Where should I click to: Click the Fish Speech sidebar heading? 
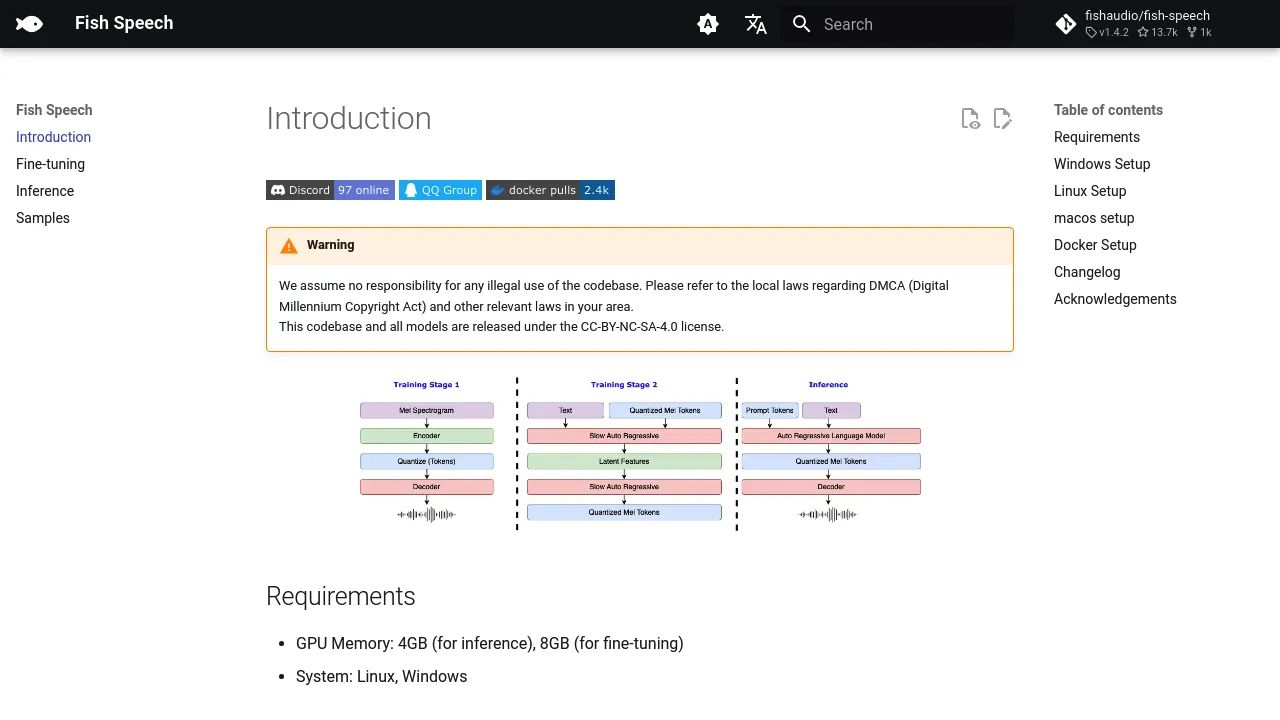click(54, 110)
